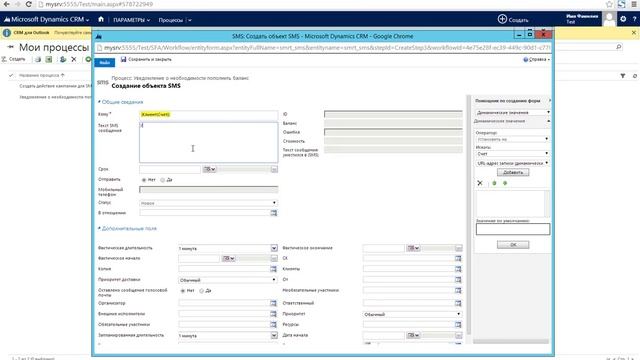
Task: Click the user avatar picture
Action: point(609,19)
